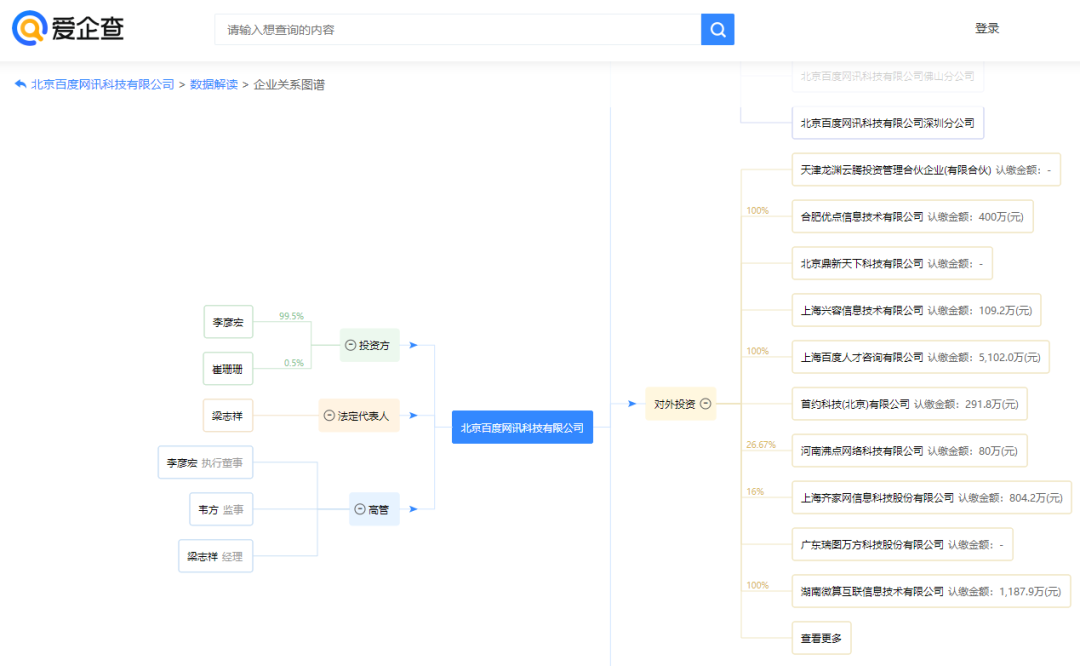Open 上海兴容信息技术有限公司 node
The height and width of the screenshot is (666, 1080).
tap(916, 310)
